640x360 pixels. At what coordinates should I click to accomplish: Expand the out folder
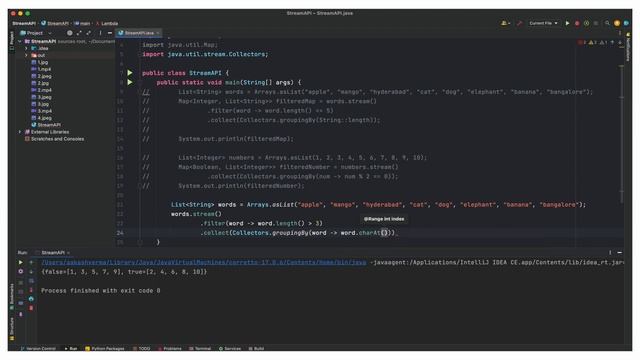(x=27, y=56)
